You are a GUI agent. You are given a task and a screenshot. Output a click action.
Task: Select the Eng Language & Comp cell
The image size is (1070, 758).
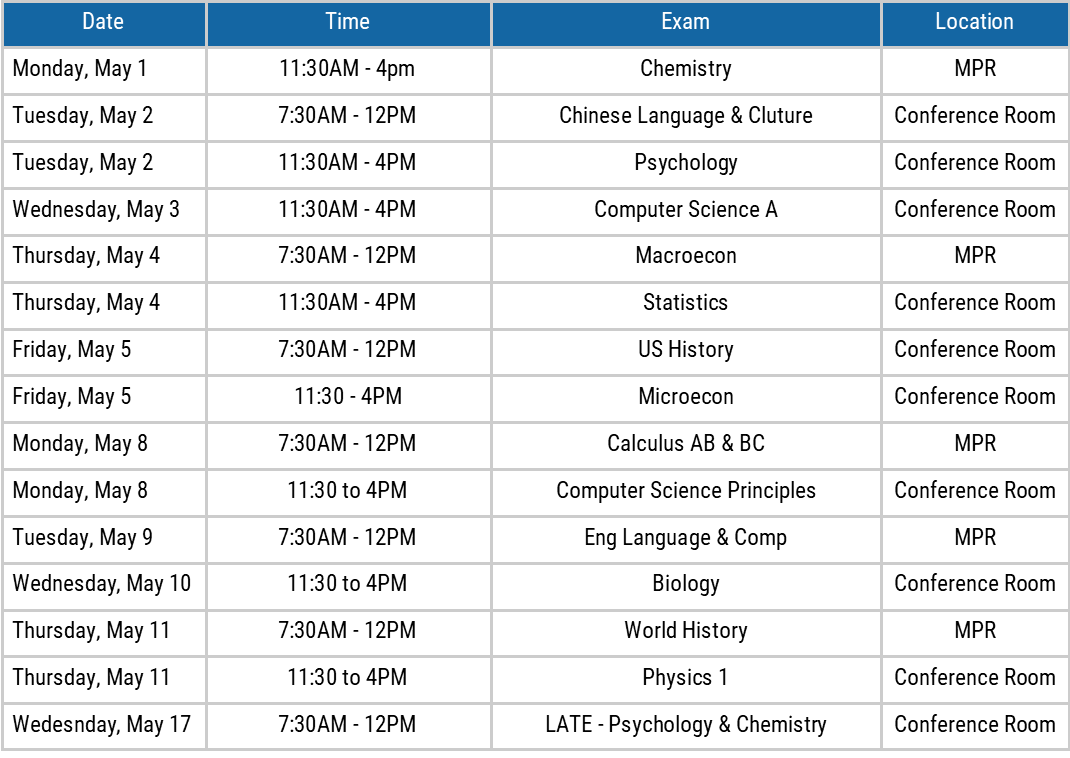point(685,537)
